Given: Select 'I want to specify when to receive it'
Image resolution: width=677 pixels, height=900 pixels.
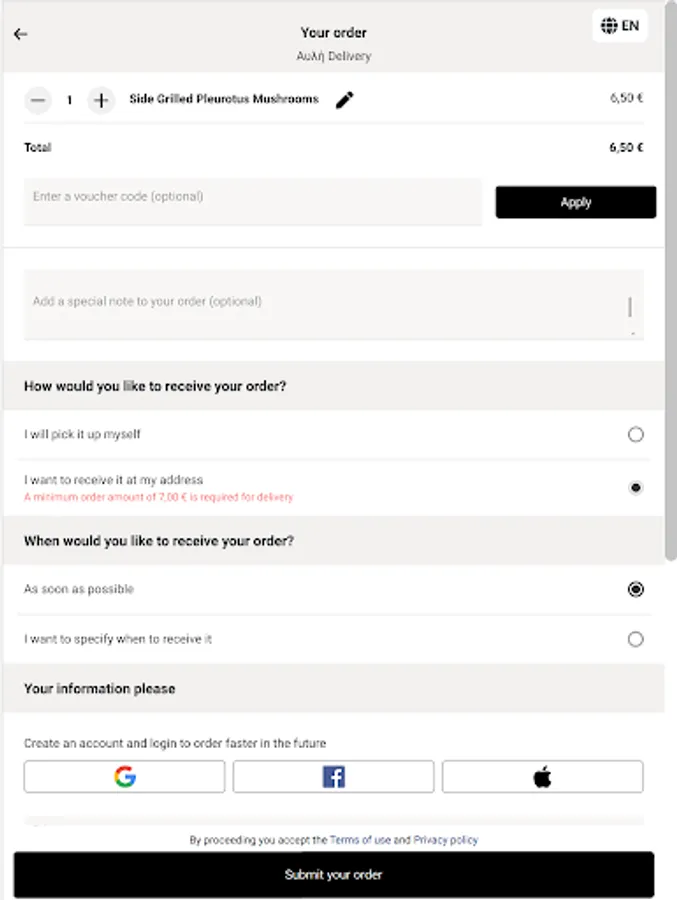Looking at the screenshot, I should (x=635, y=640).
